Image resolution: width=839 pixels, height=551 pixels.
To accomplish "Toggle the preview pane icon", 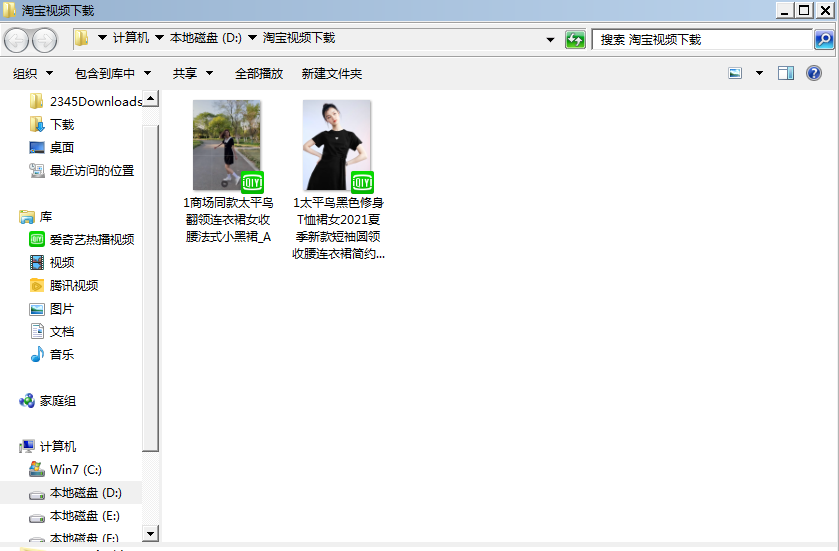I will (x=786, y=73).
